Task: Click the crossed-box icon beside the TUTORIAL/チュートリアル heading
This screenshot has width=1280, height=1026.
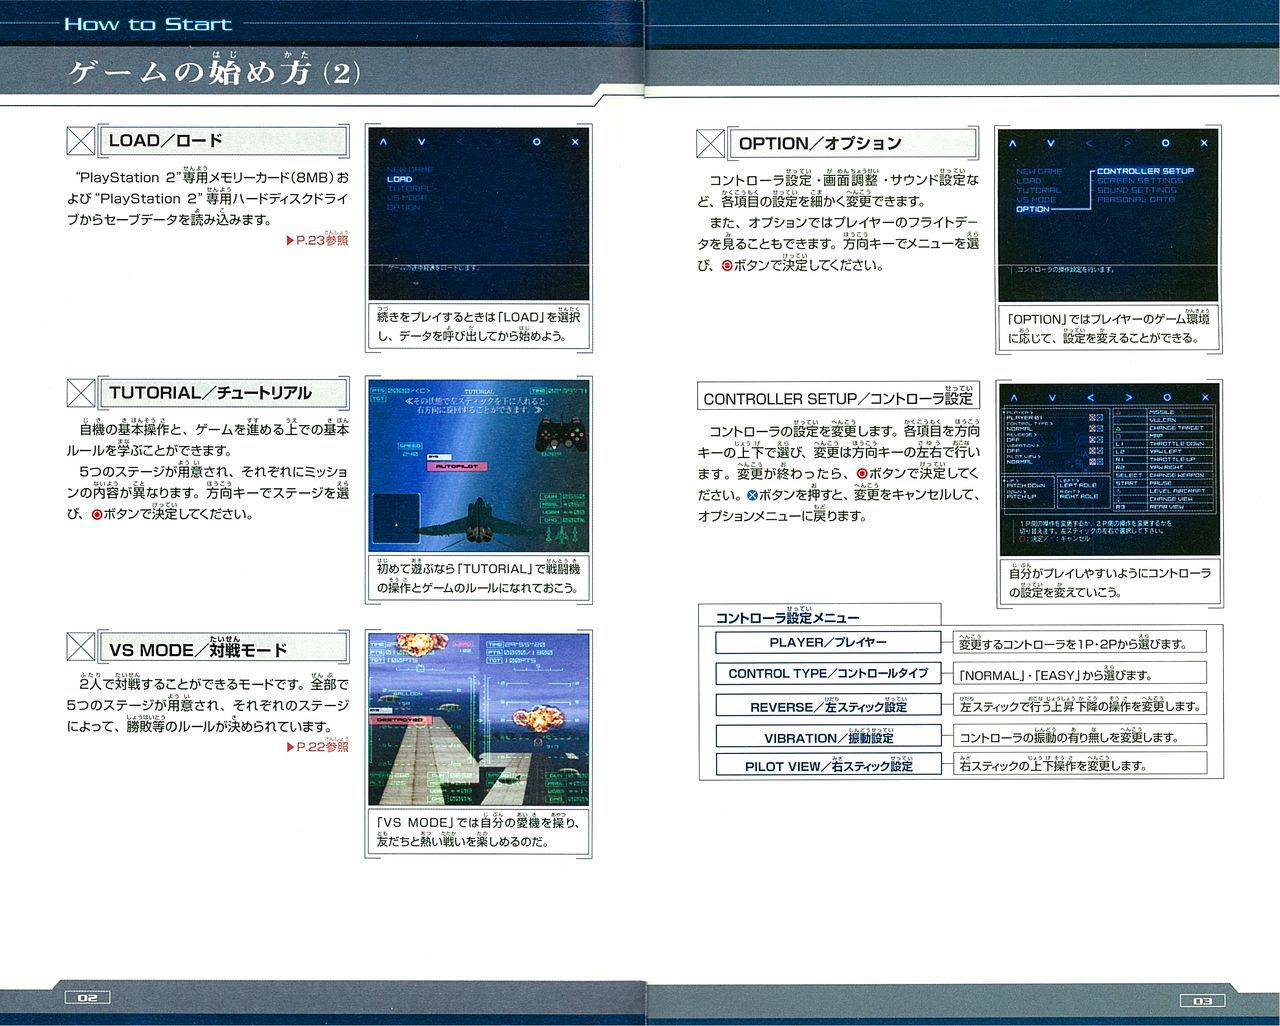Action: pyautogui.click(x=80, y=393)
